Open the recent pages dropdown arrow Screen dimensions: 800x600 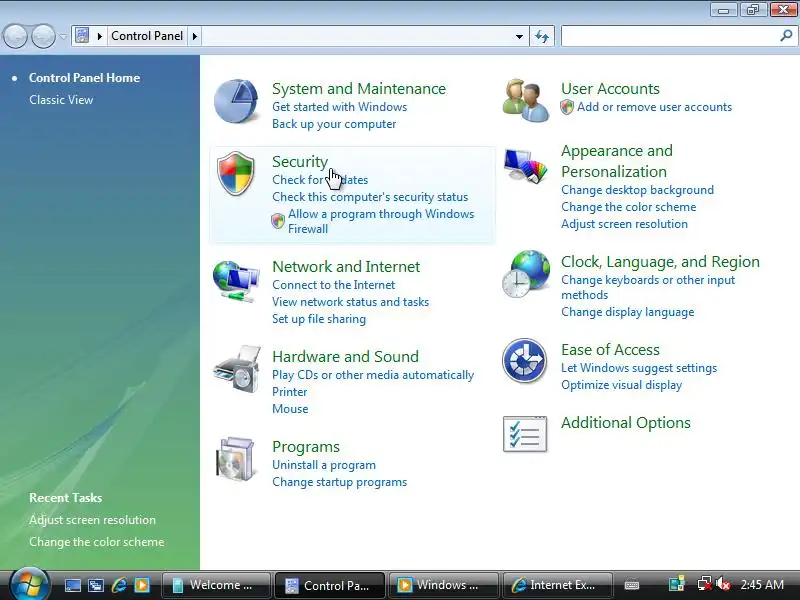coord(63,36)
